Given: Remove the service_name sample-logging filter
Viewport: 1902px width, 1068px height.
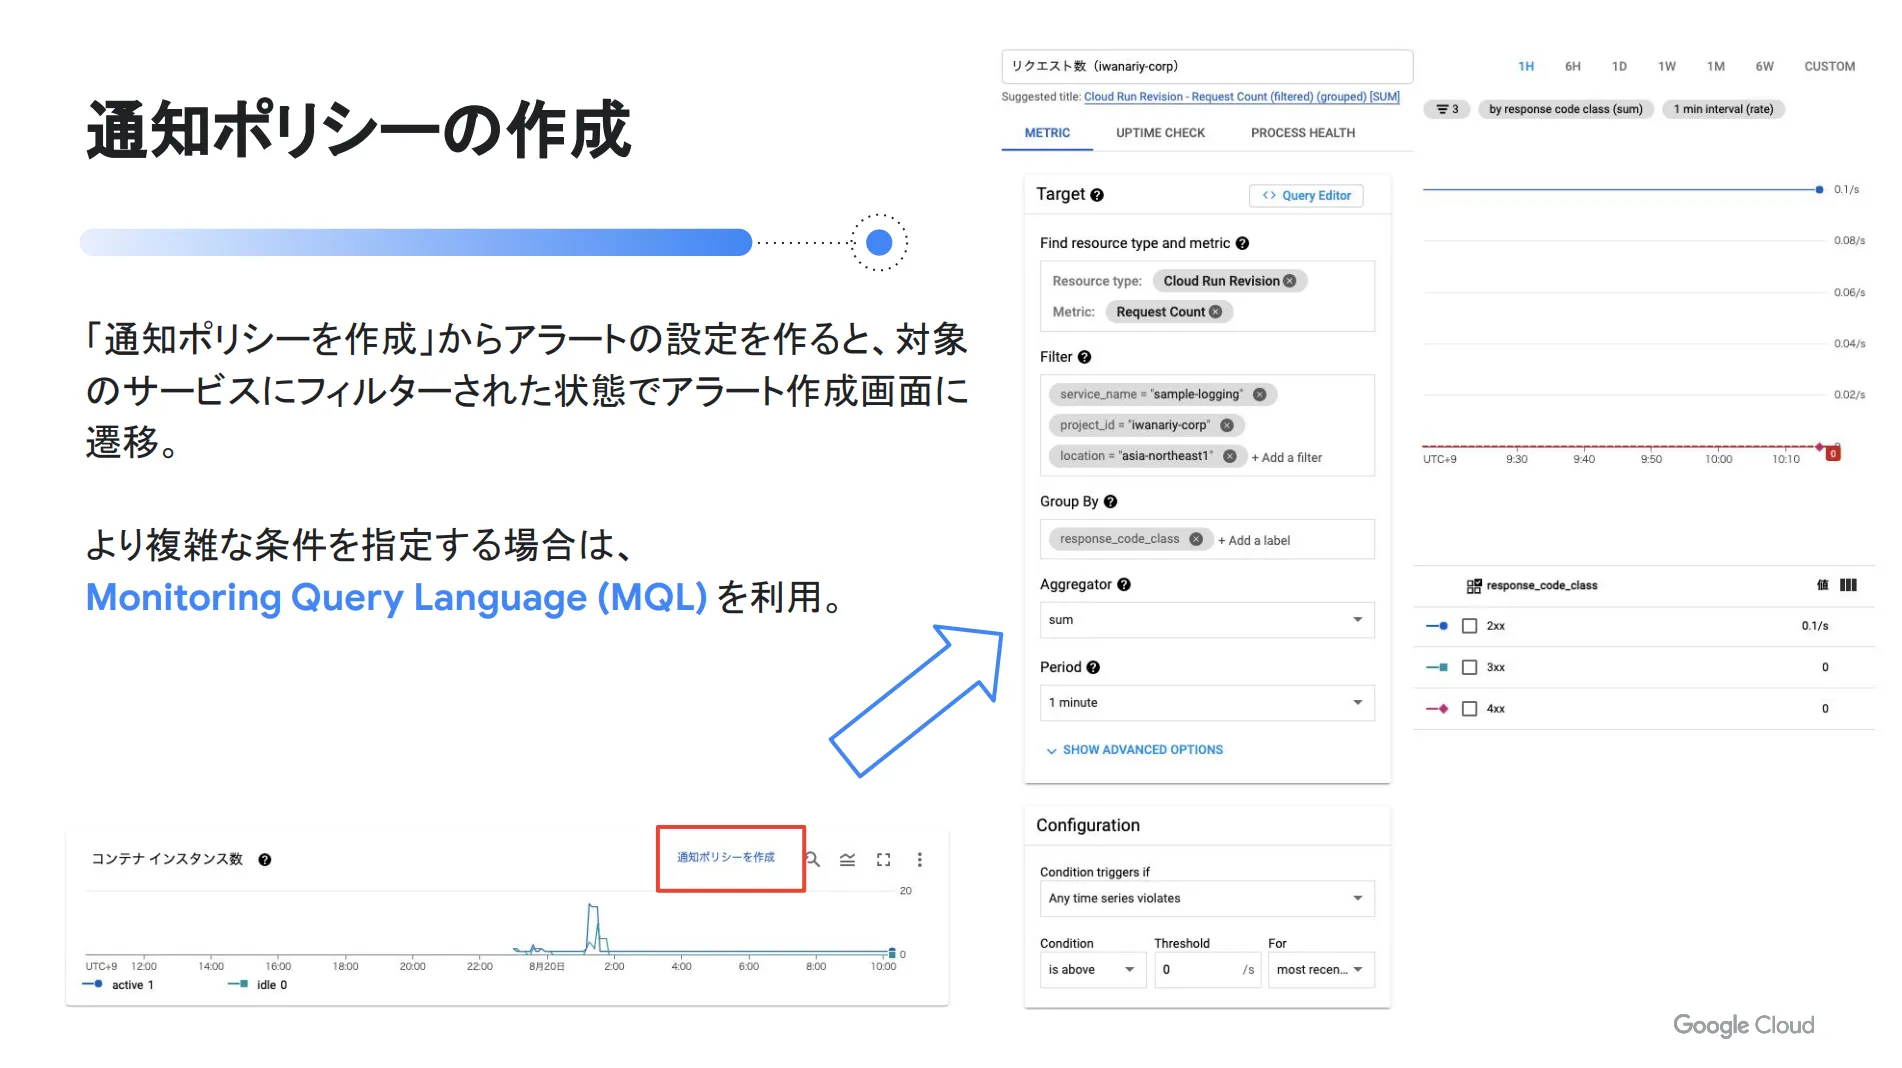Looking at the screenshot, I should click(x=1260, y=395).
